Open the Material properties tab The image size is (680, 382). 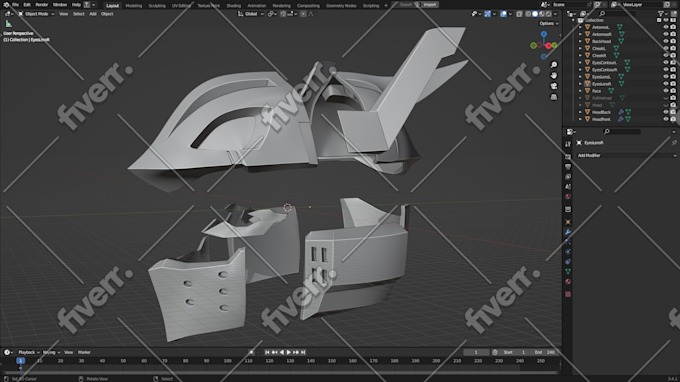pos(568,282)
